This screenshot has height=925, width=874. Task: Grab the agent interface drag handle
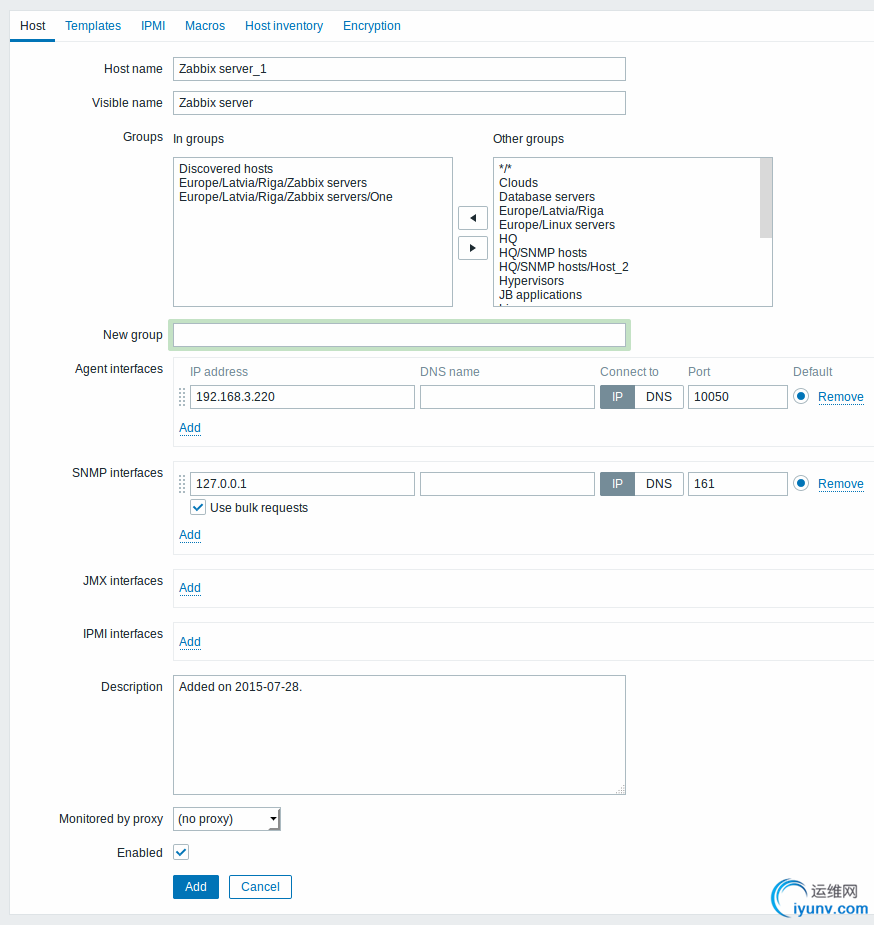coord(182,397)
